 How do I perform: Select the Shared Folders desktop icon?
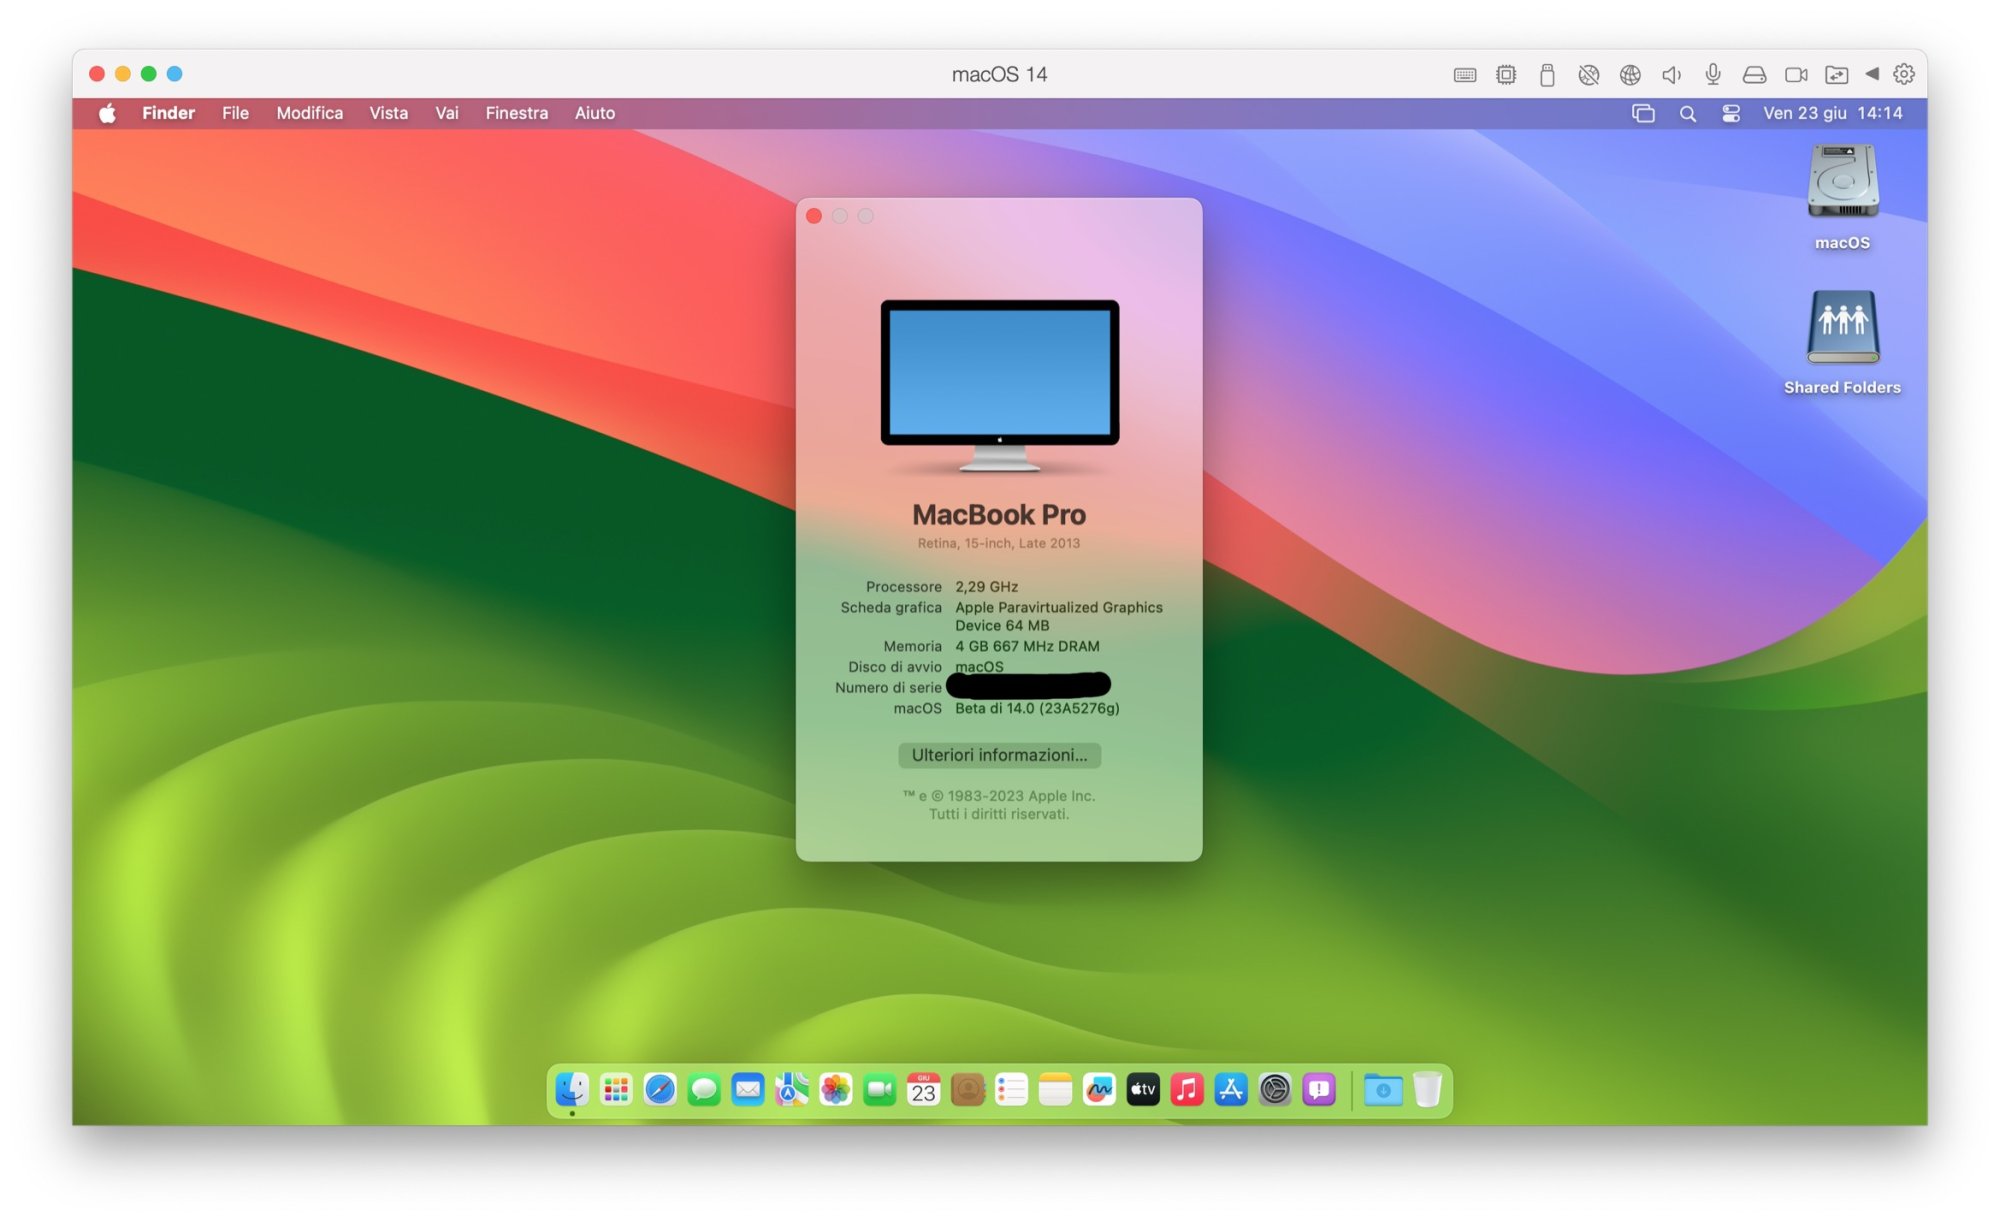pos(1843,328)
